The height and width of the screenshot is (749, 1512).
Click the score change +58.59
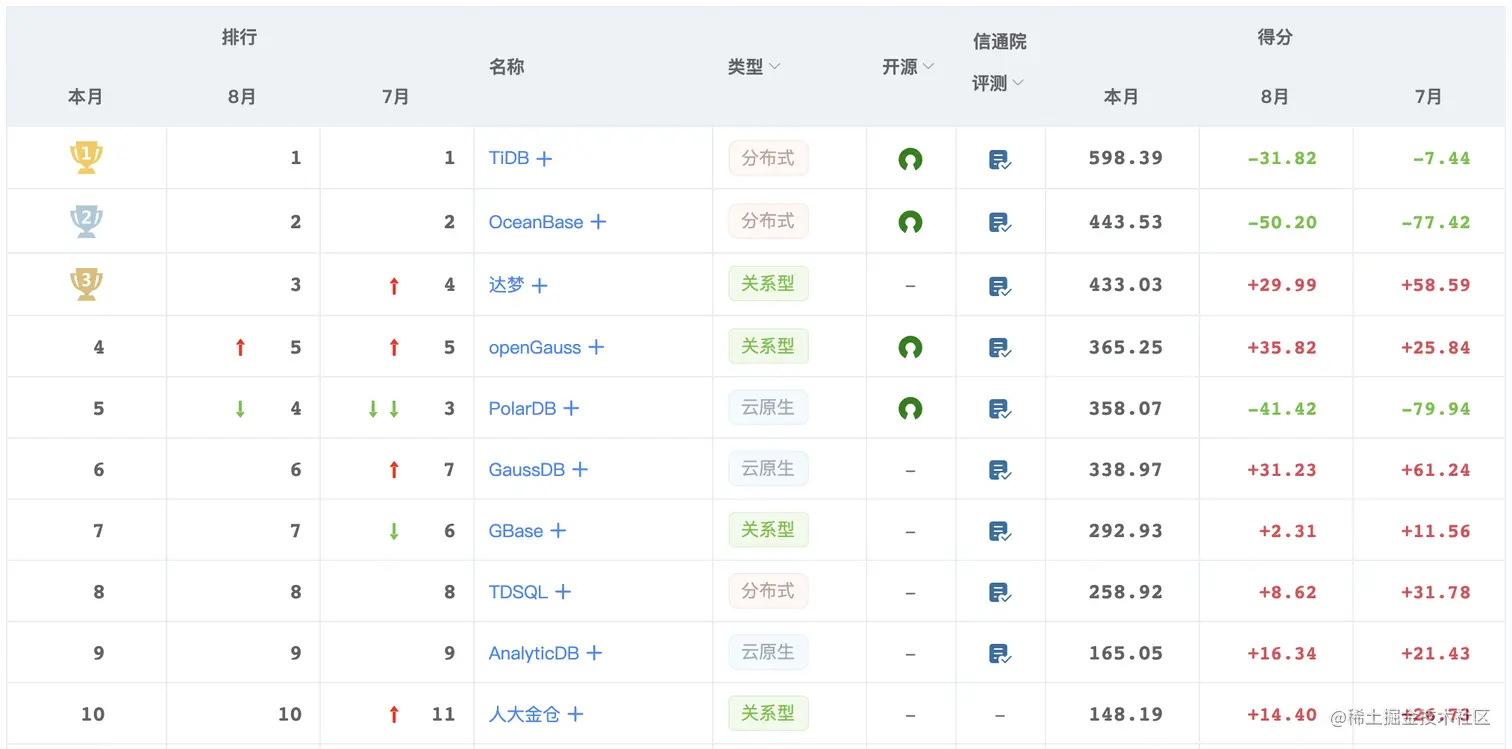[x=1436, y=285]
